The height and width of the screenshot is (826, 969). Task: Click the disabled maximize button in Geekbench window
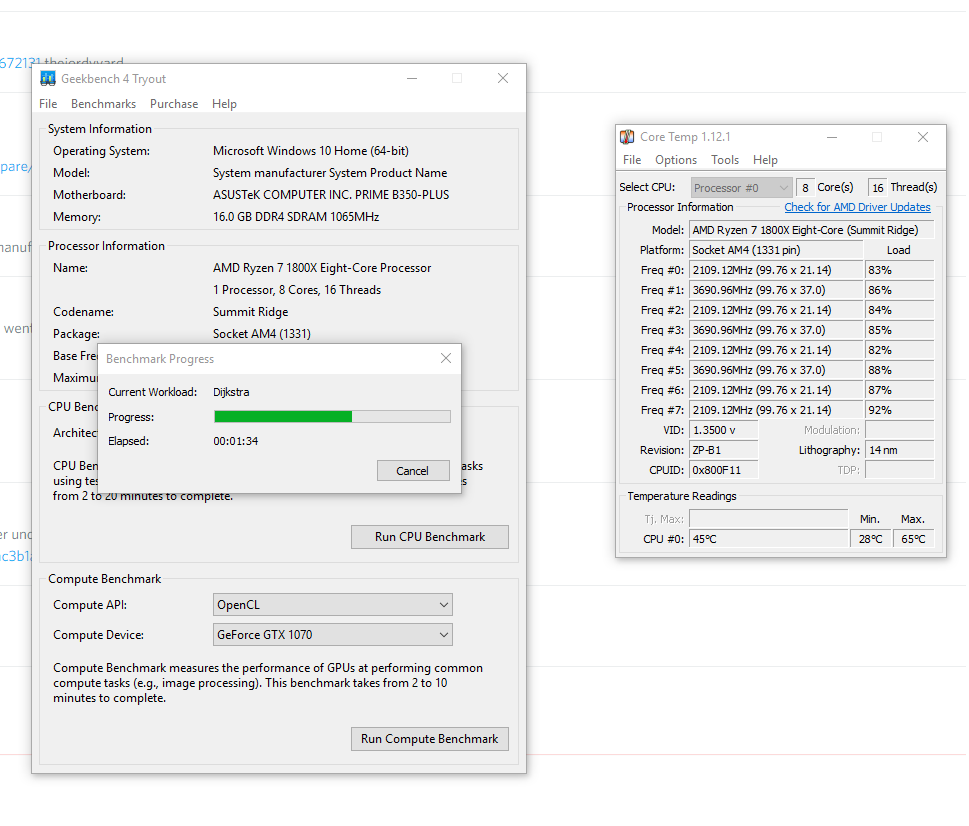point(457,78)
